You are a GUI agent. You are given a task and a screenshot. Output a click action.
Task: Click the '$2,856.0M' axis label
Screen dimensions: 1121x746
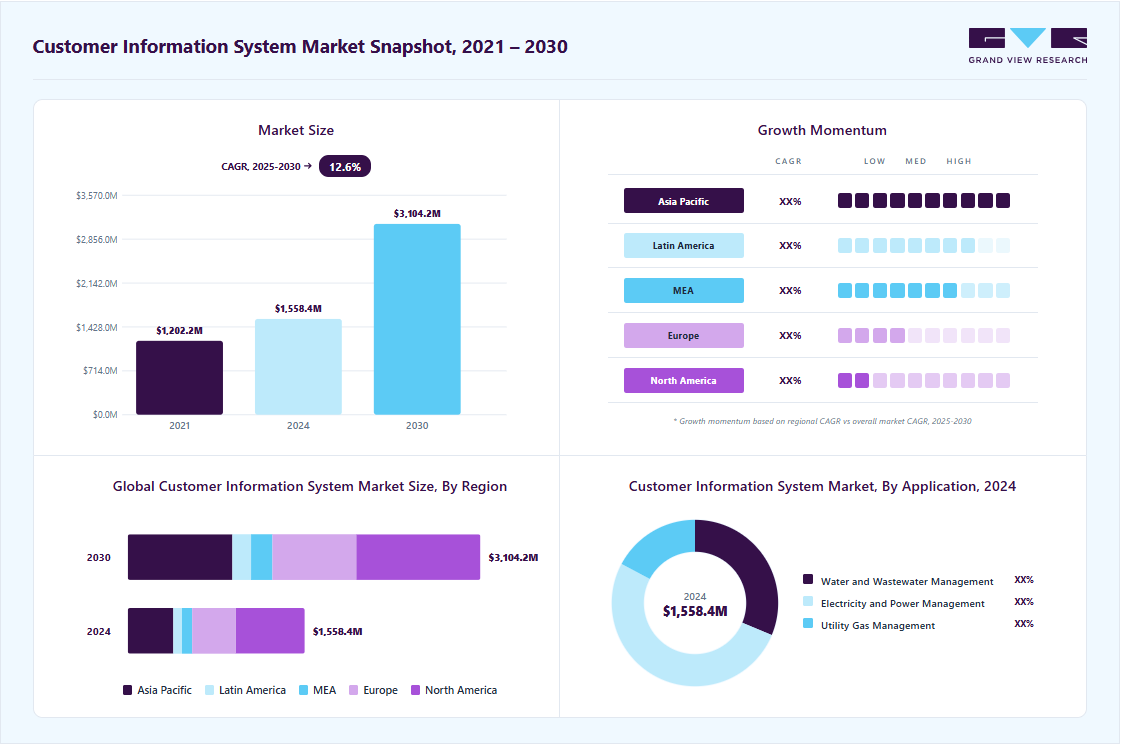[97, 240]
